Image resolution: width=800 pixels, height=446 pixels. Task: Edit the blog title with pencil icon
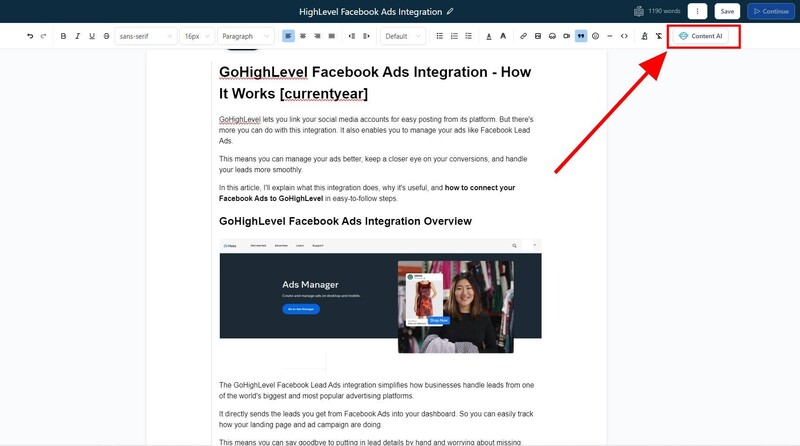[x=450, y=11]
